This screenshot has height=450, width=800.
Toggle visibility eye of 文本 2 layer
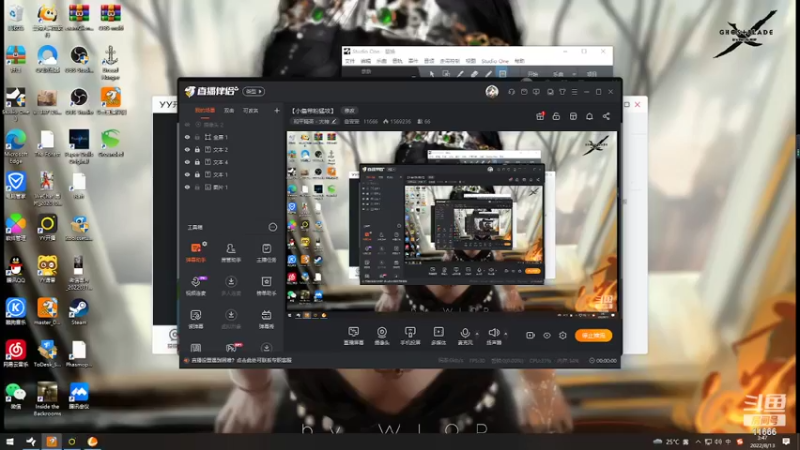tap(187, 149)
